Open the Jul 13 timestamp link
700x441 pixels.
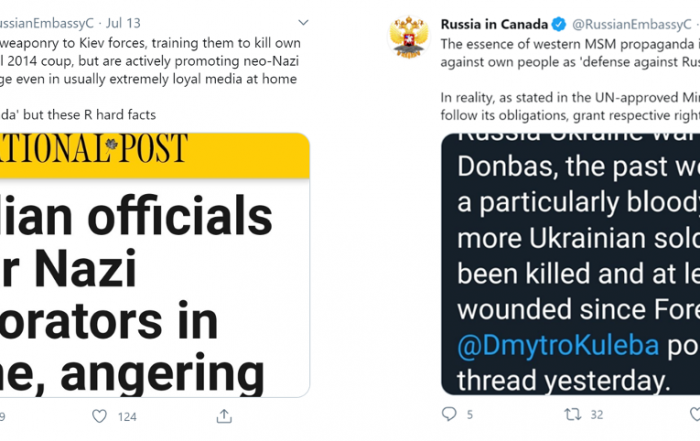123,23
